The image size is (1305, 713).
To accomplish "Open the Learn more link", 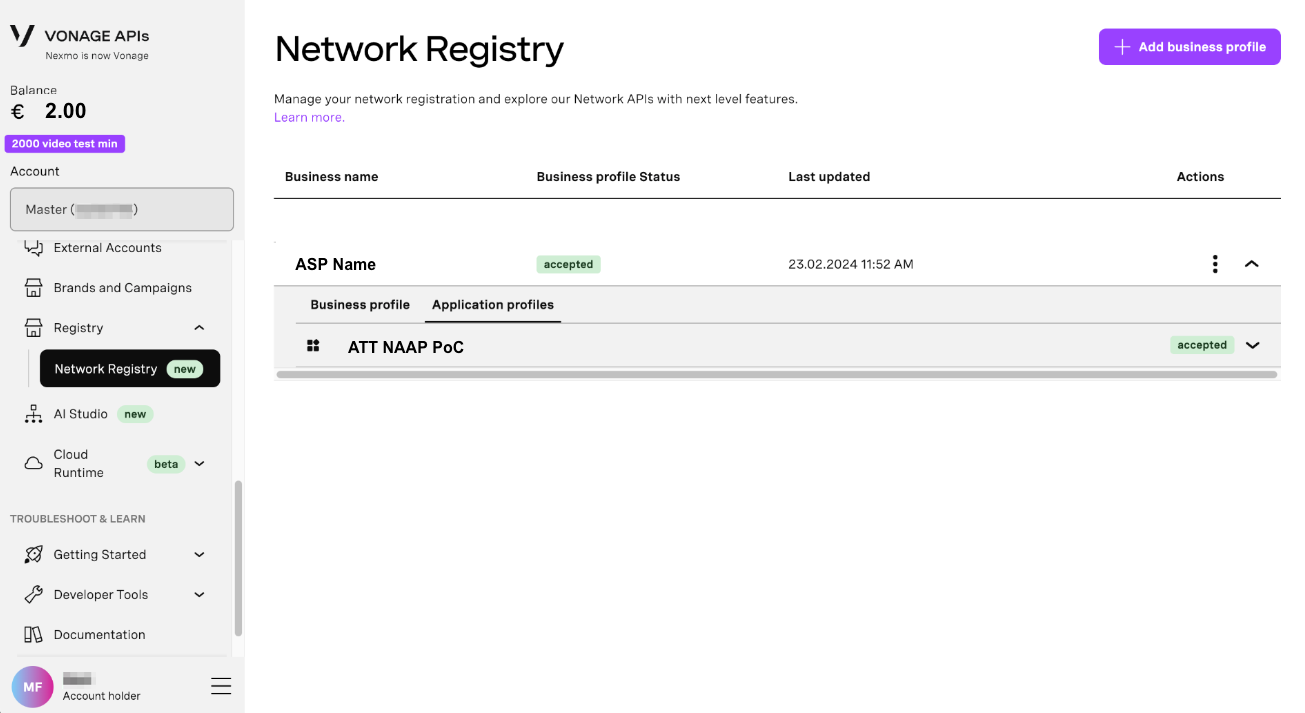I will [x=308, y=117].
